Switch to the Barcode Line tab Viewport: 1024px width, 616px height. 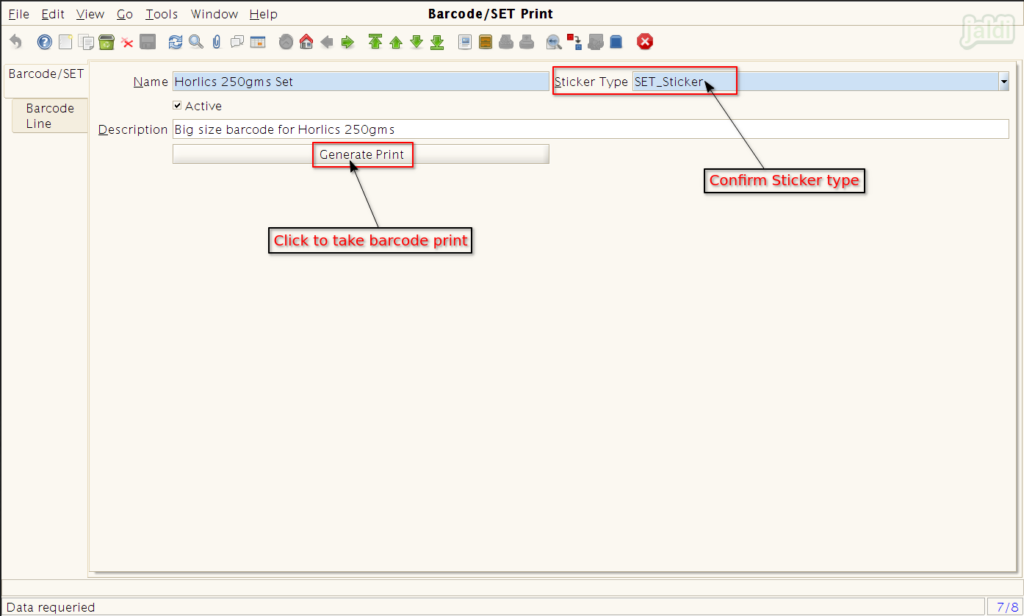pyautogui.click(x=50, y=116)
